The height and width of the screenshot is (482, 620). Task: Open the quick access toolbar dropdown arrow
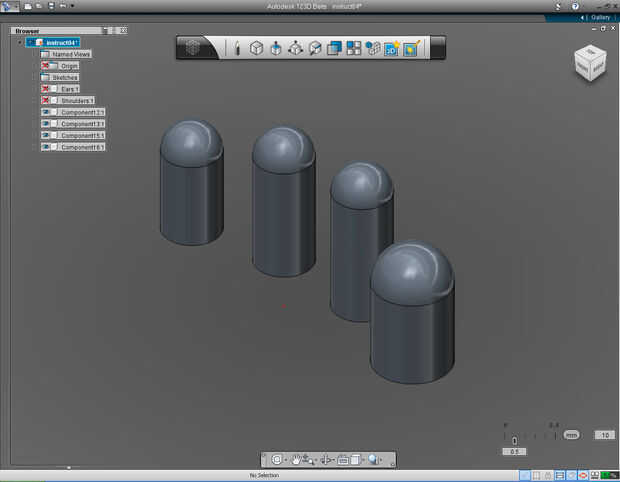72,6
